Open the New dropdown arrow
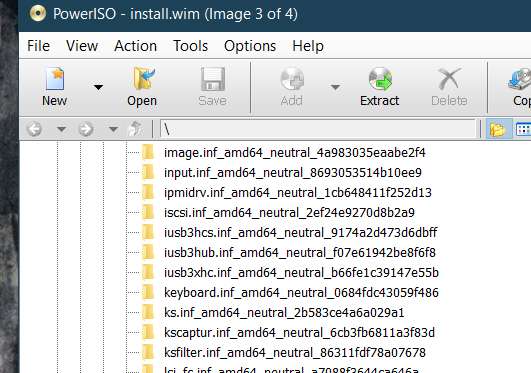The image size is (531, 373). pos(98,87)
